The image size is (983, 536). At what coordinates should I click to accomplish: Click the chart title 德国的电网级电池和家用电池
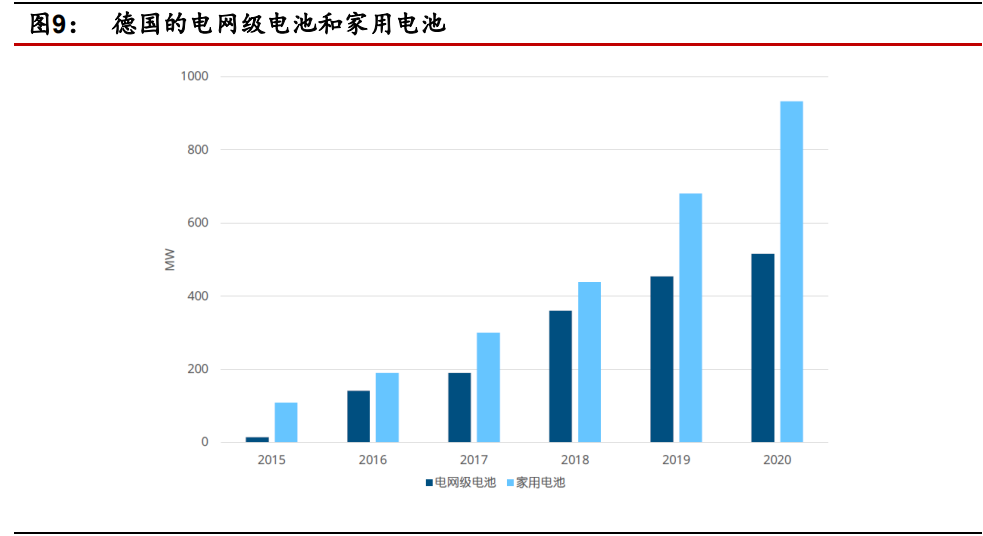click(279, 24)
